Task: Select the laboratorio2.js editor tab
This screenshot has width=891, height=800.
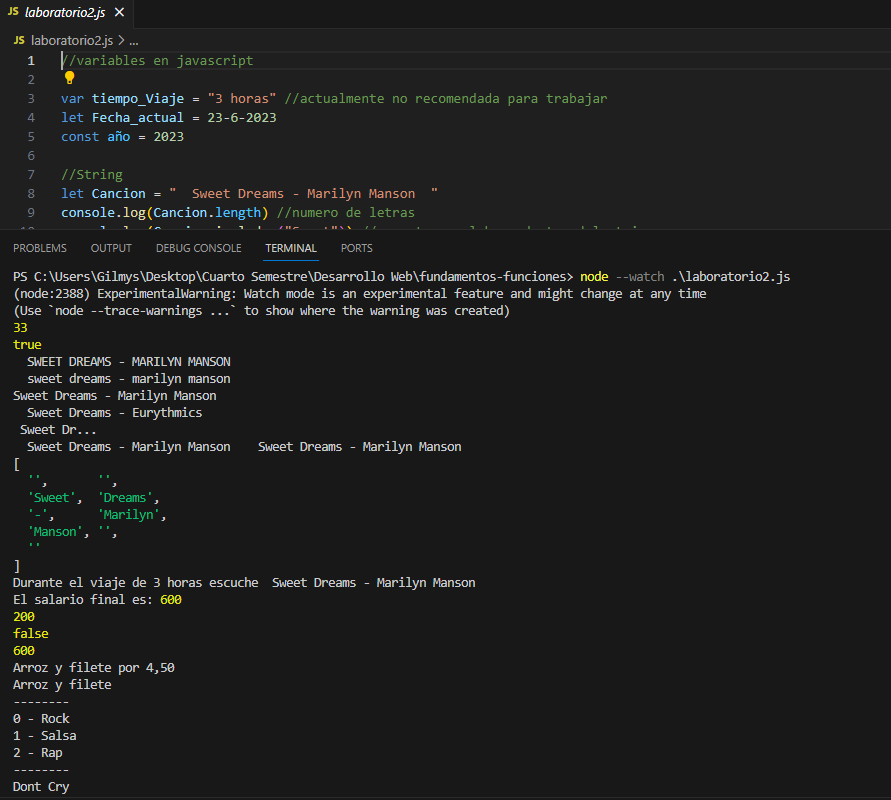Action: (x=65, y=14)
